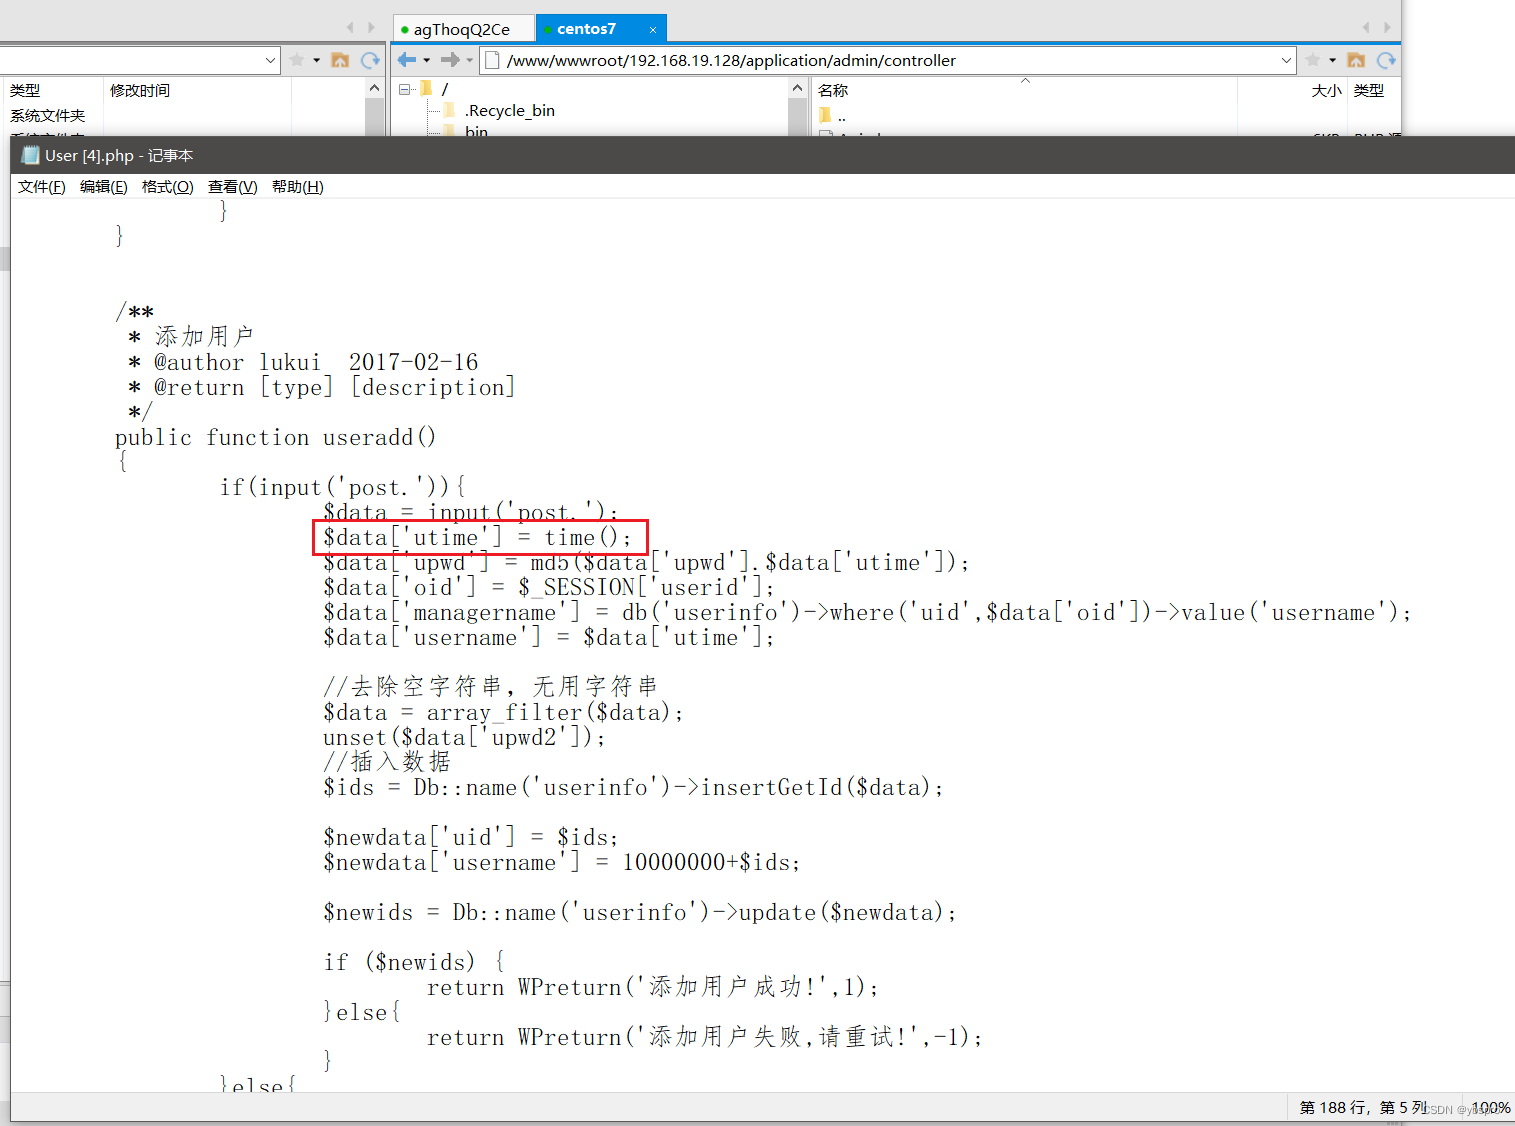The height and width of the screenshot is (1126, 1515).
Task: Sort remote files by 大小 column
Action: coord(1326,90)
